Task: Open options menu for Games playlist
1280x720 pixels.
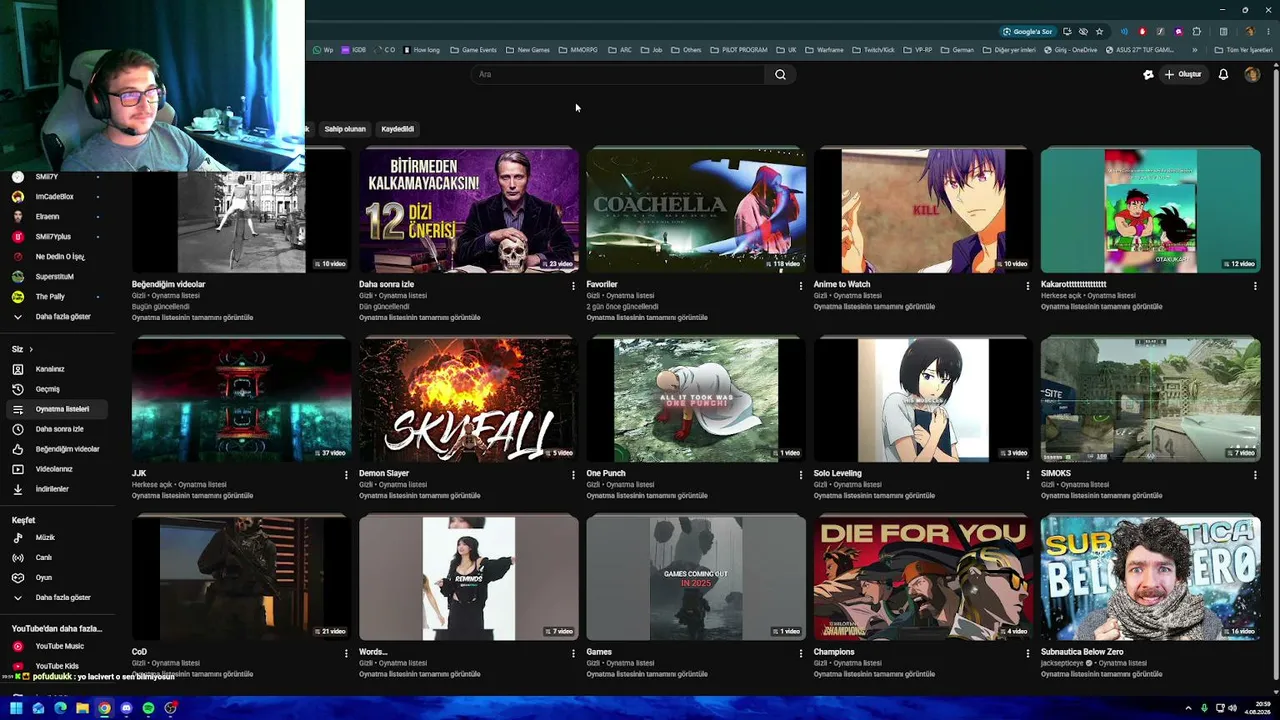Action: 800,653
